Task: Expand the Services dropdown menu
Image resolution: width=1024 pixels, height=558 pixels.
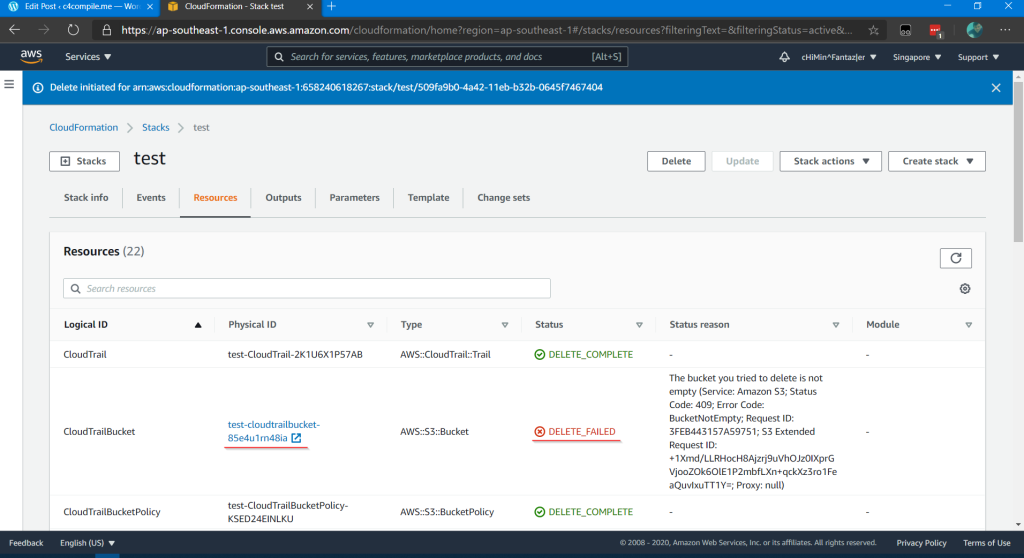Action: [87, 57]
